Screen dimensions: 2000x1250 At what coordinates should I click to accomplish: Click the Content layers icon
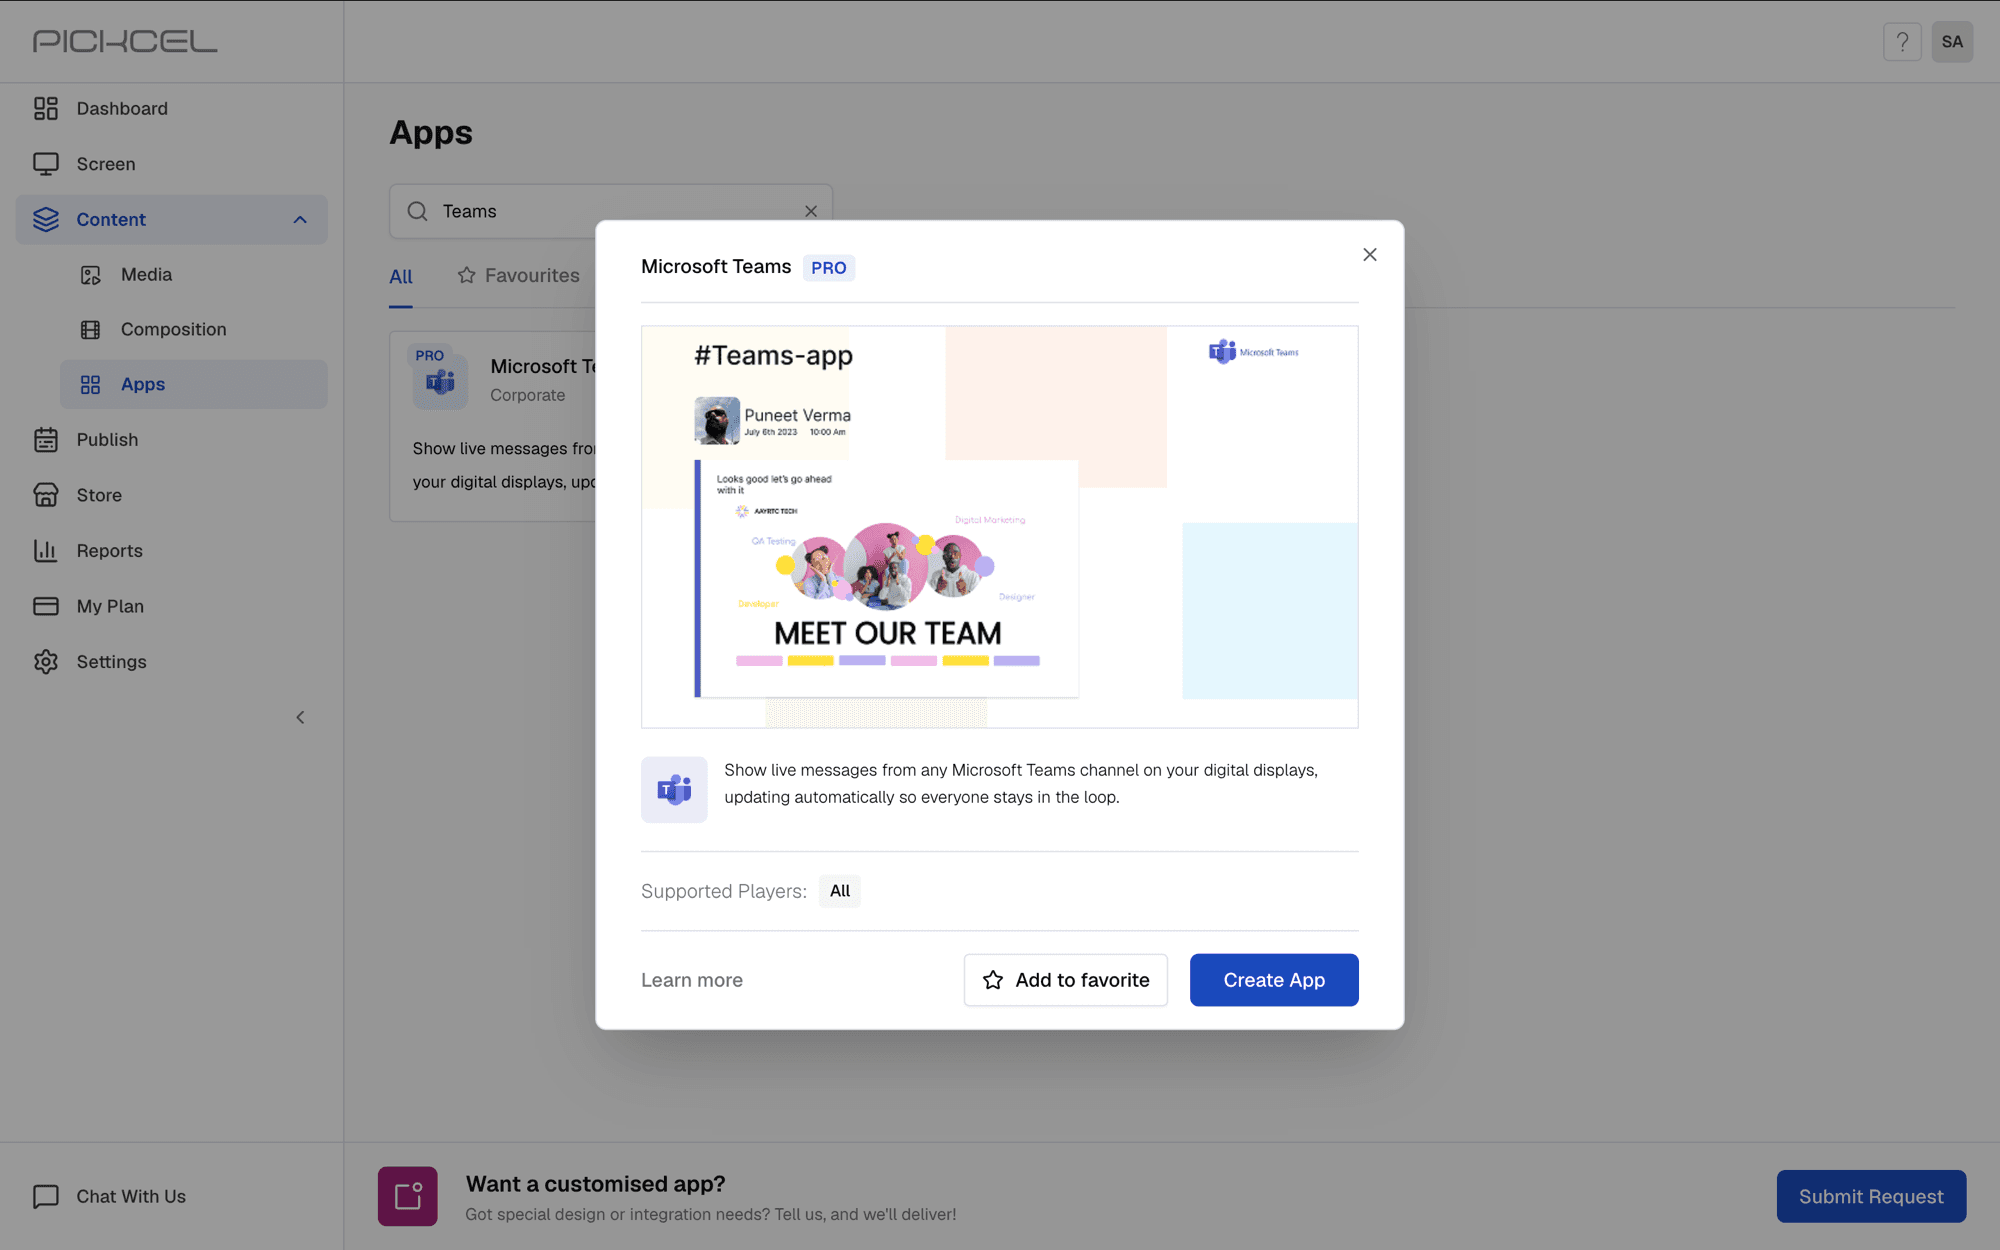[46, 219]
